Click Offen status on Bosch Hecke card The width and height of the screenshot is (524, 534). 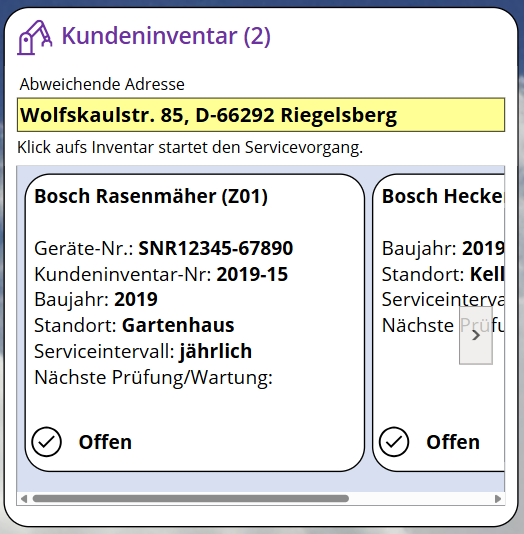[x=453, y=442]
